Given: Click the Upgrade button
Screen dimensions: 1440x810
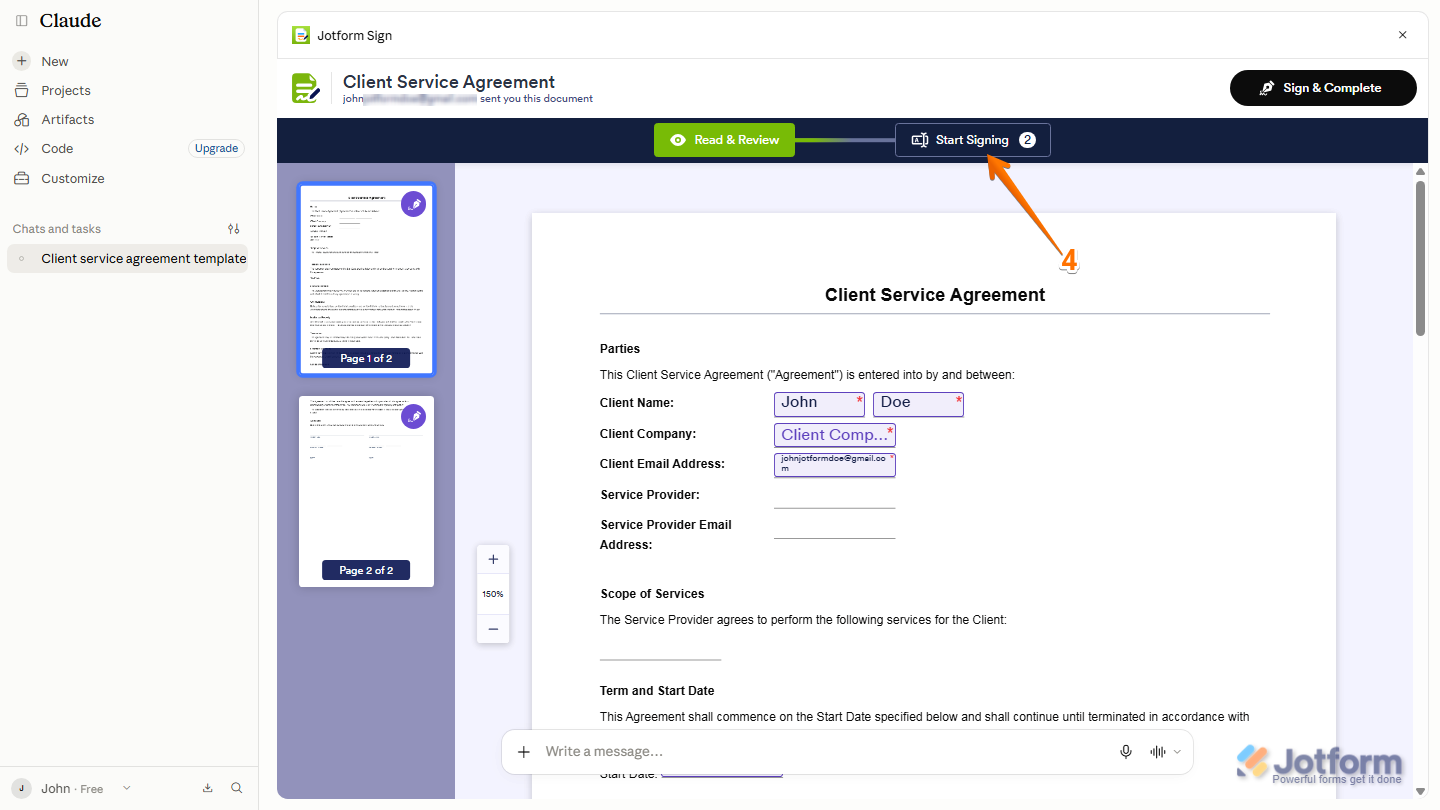Looking at the screenshot, I should (216, 148).
